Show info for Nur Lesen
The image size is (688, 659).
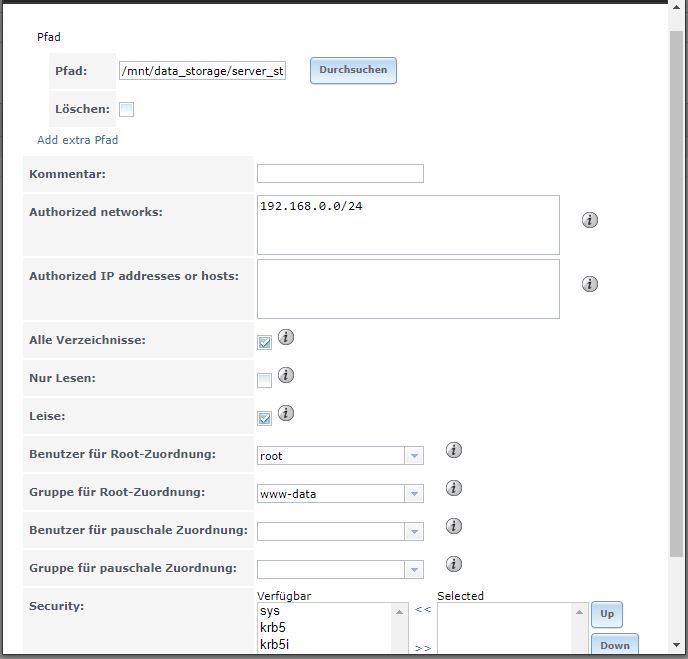click(286, 375)
